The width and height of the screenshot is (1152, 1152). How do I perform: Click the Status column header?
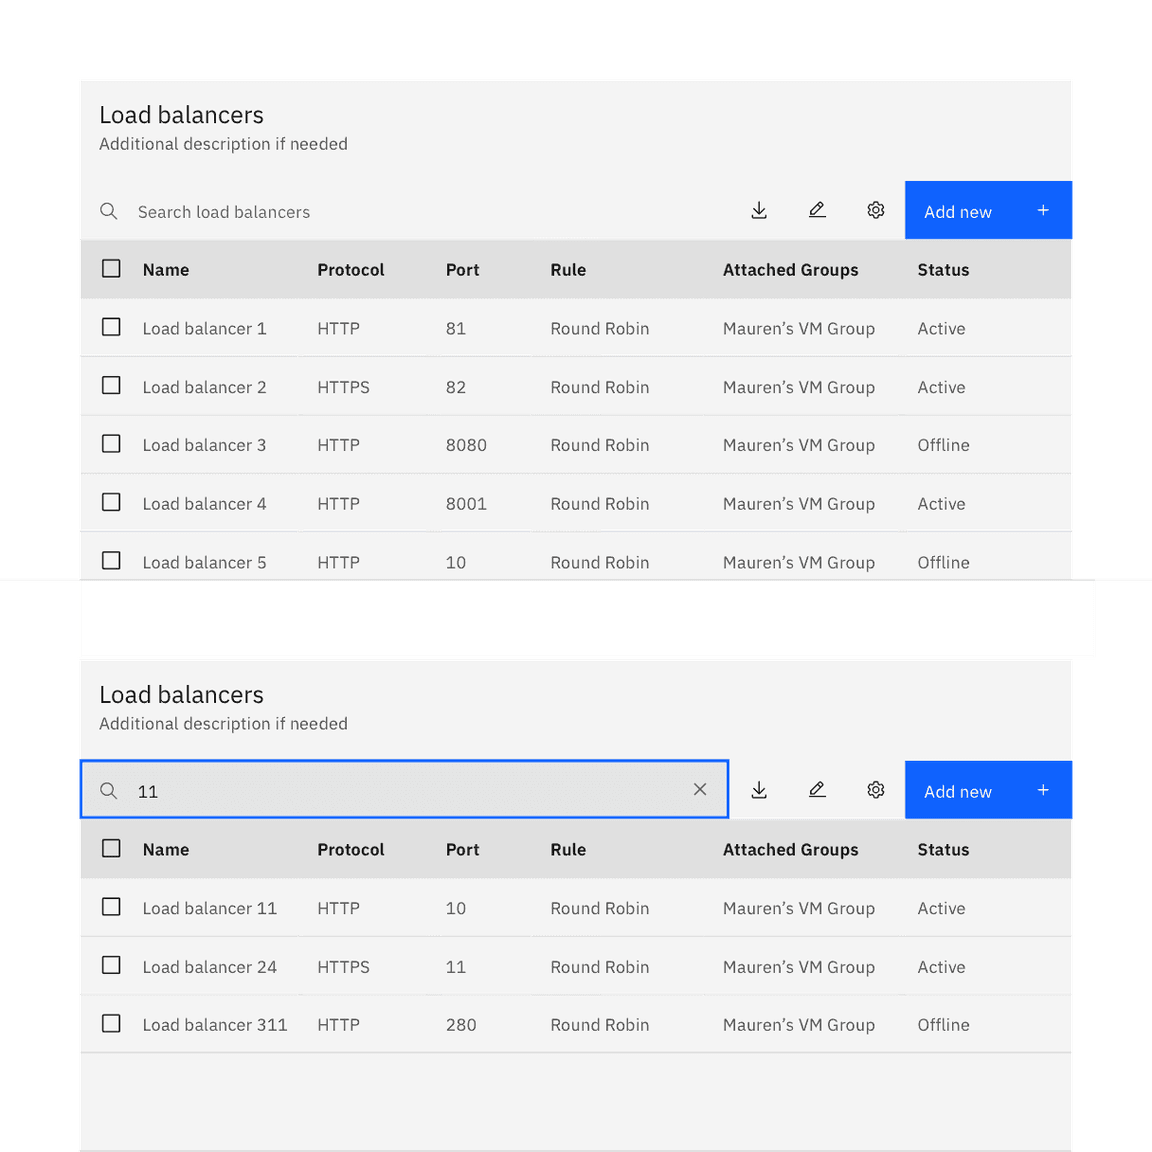(x=943, y=268)
